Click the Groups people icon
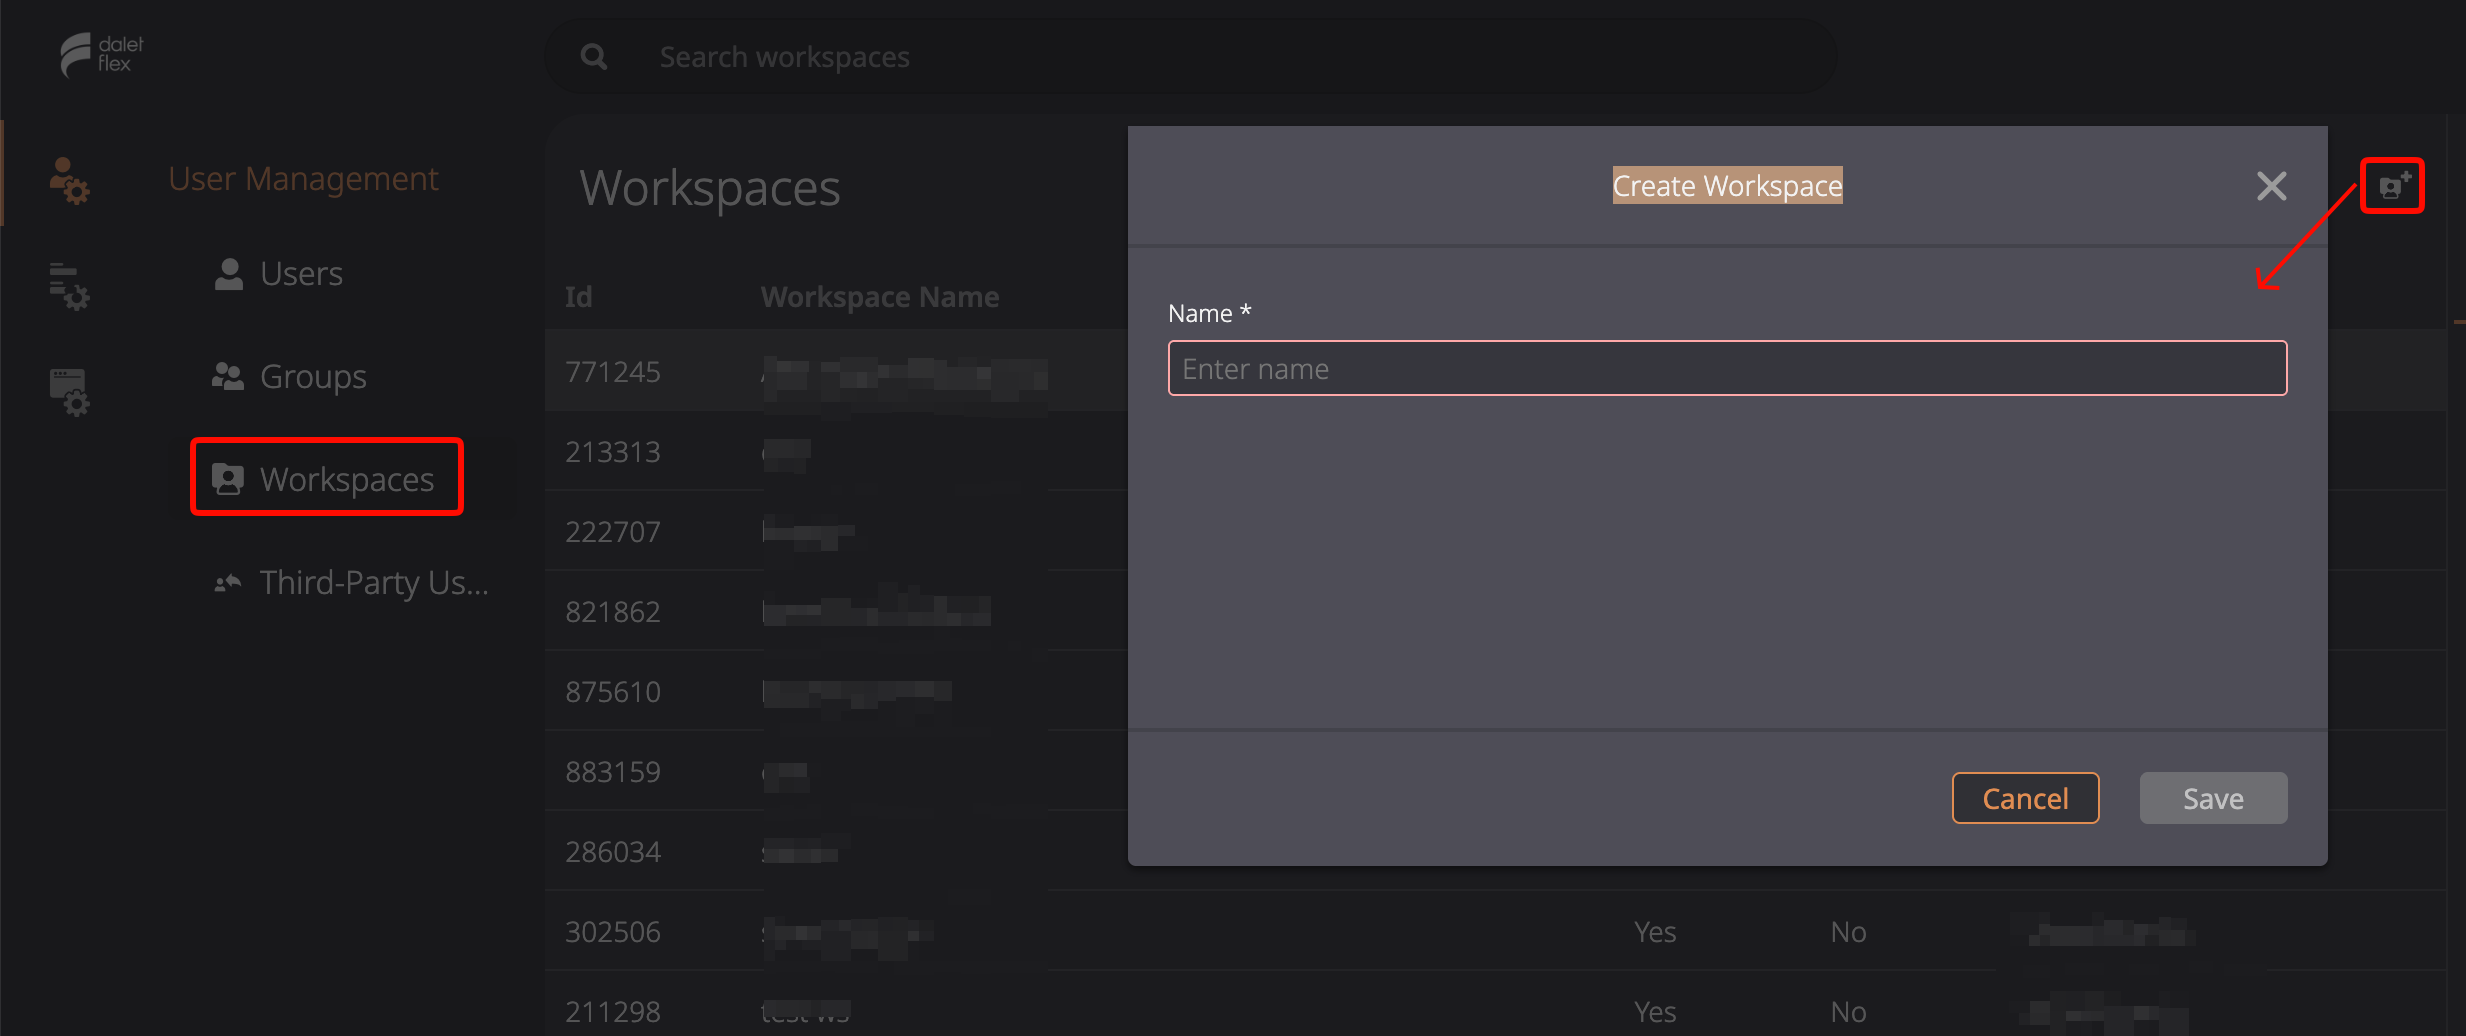The width and height of the screenshot is (2466, 1036). (x=228, y=377)
